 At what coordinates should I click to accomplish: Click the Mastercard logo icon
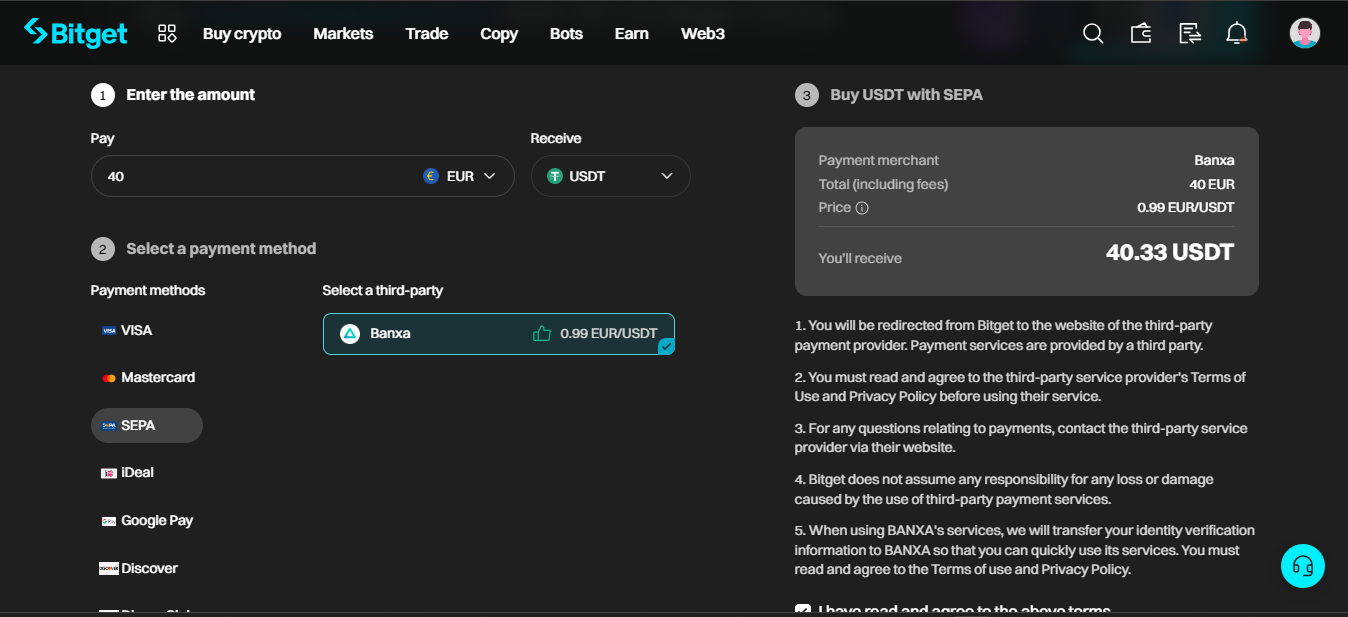point(109,378)
